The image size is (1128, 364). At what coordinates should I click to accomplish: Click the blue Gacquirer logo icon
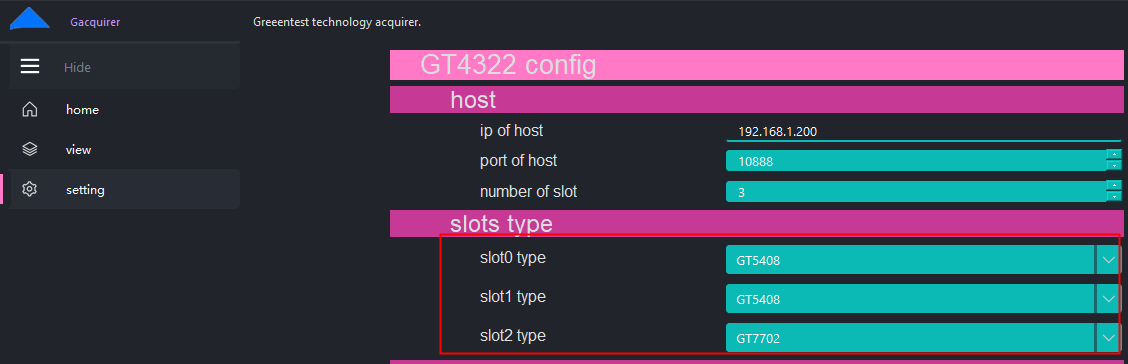tap(29, 18)
